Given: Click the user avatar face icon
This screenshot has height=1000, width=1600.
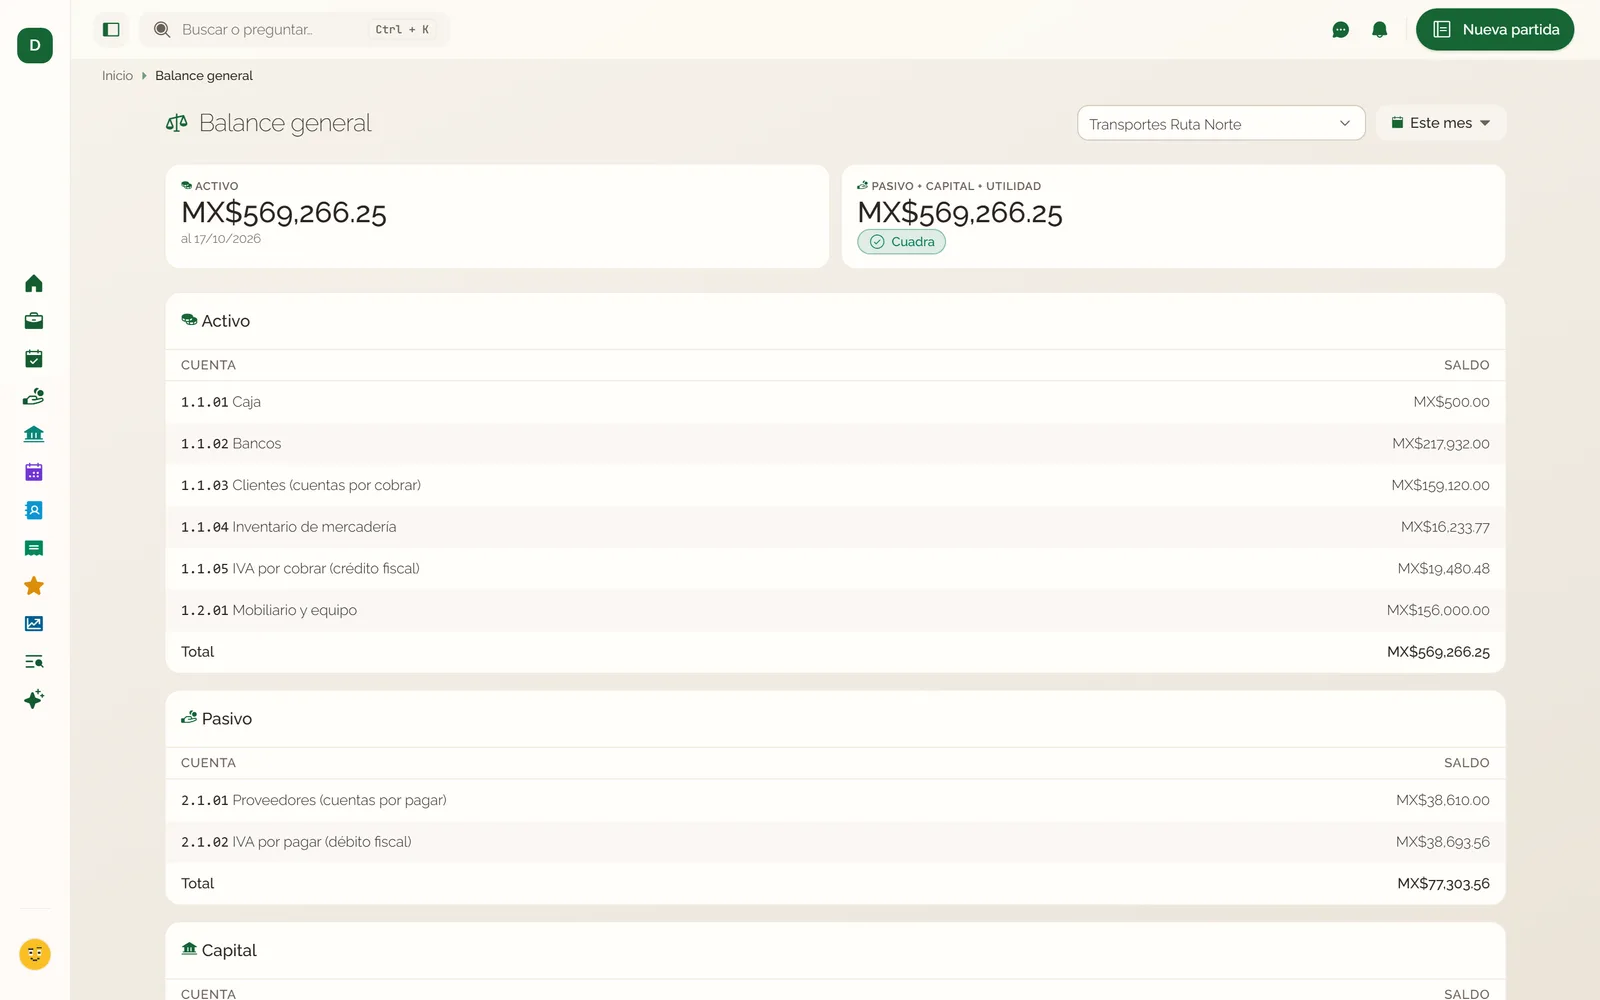Looking at the screenshot, I should click(x=35, y=954).
